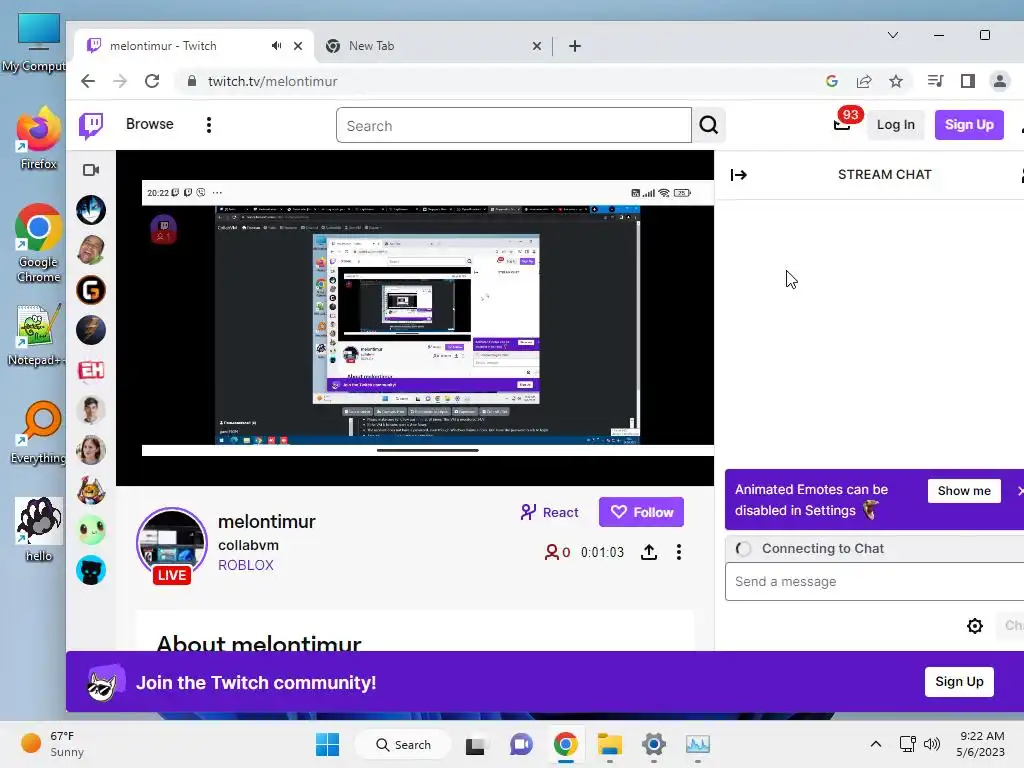Go back in browser history
Screen dimensions: 1024x768
[88, 81]
